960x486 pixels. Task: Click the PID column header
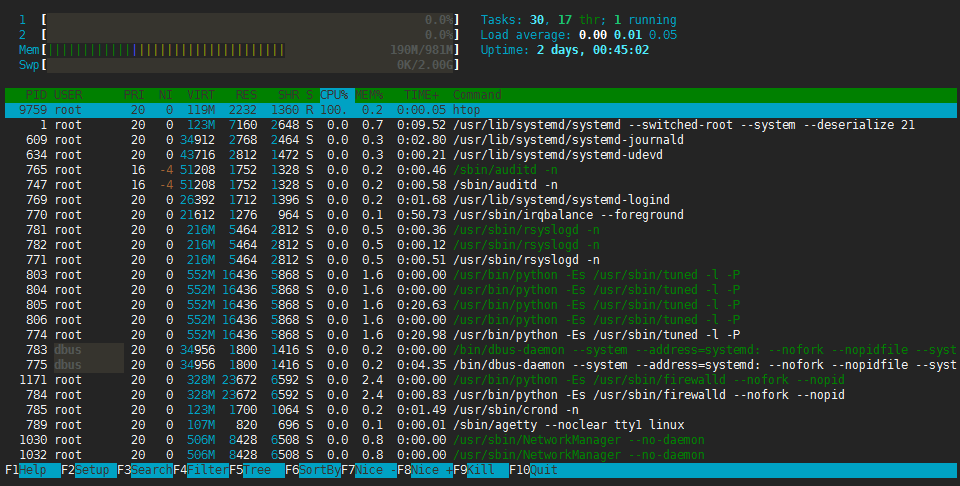[36, 95]
